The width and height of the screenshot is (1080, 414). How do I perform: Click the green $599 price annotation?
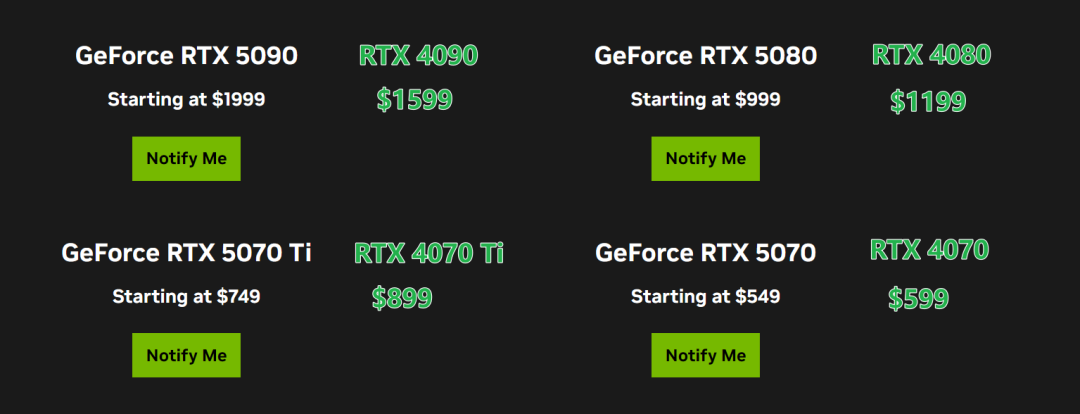pos(918,299)
